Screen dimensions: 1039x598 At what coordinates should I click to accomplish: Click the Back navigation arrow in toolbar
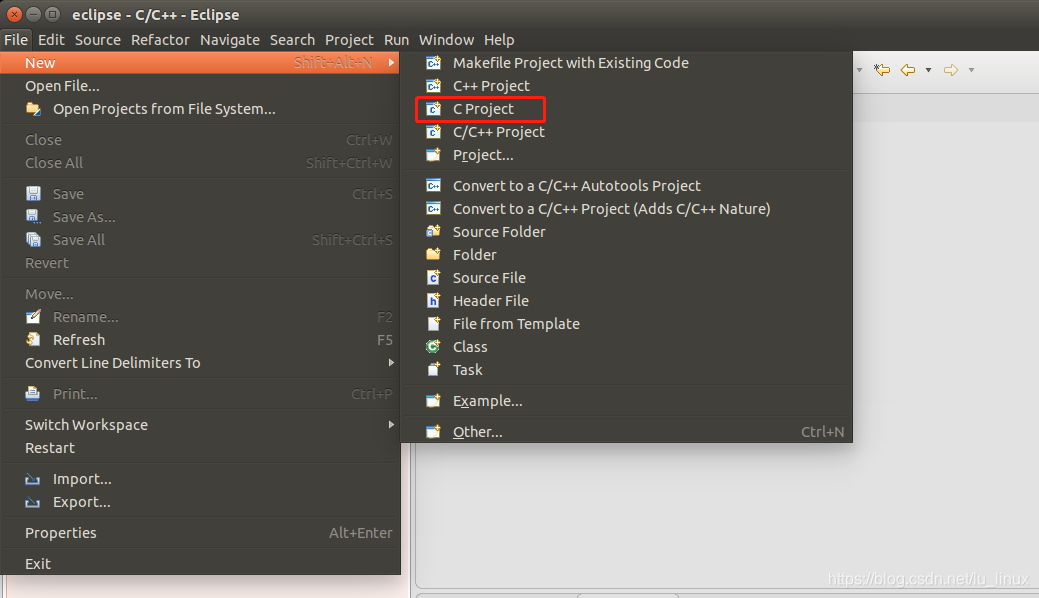pos(908,70)
